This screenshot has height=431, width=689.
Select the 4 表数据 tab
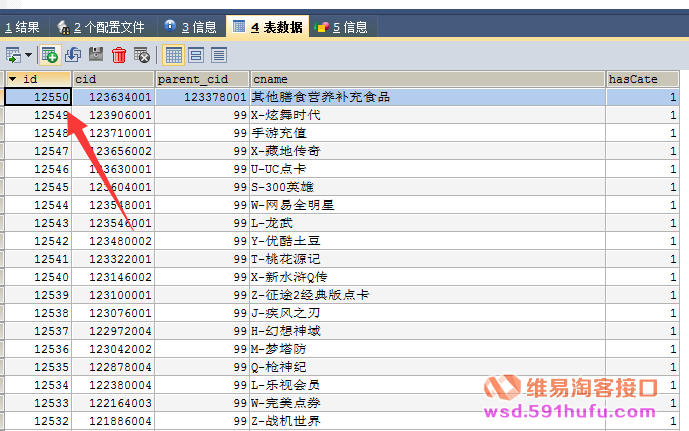click(x=268, y=27)
